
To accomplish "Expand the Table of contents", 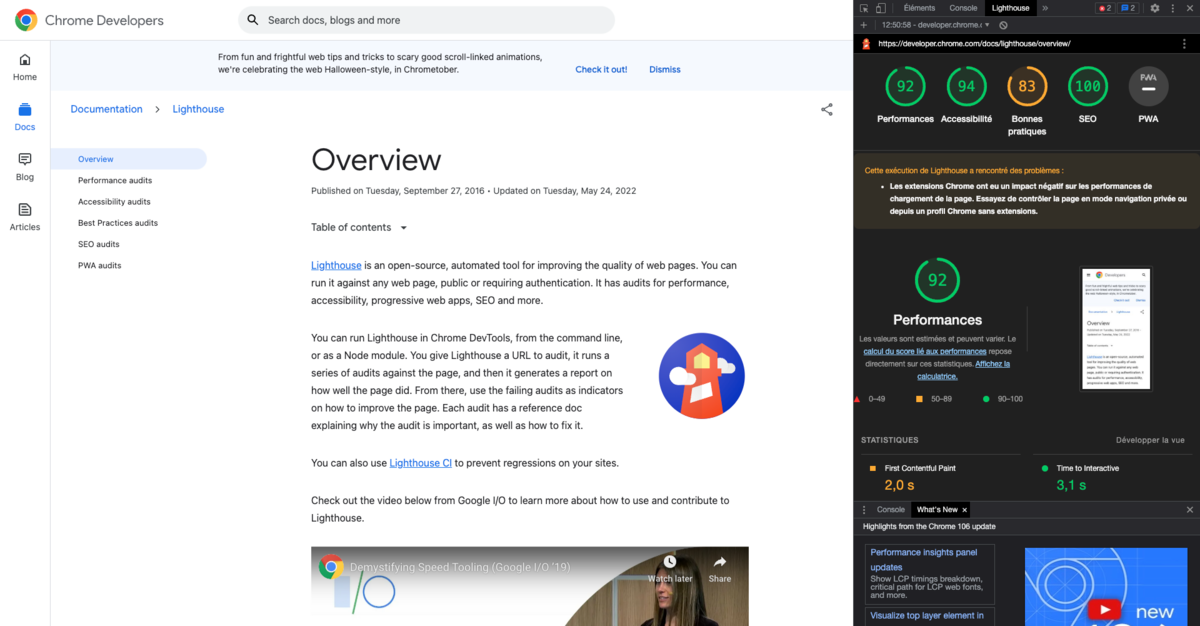I will tap(359, 227).
